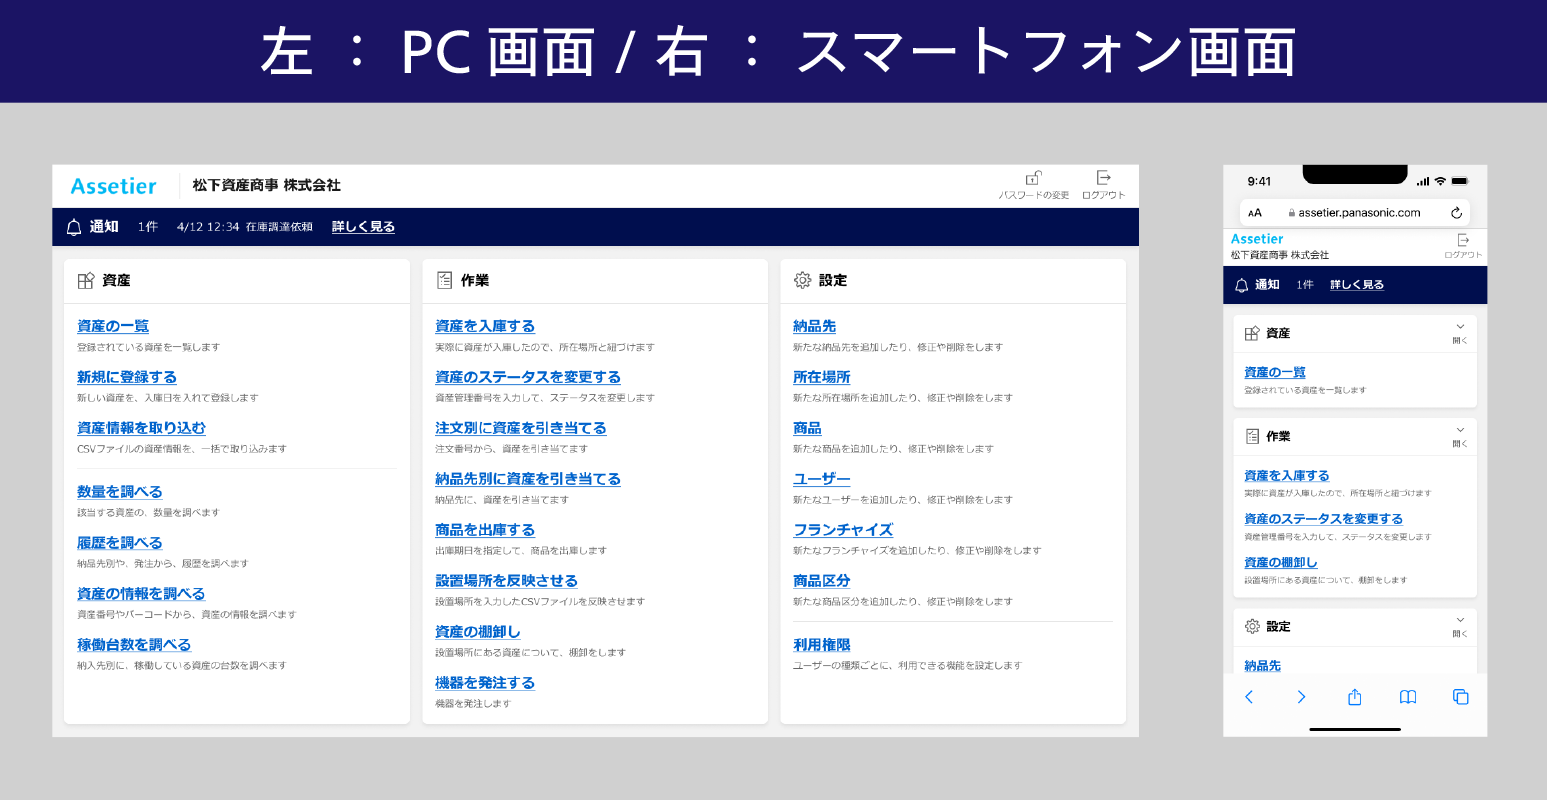Screen dimensions: 1547x800
Task: Click the Assetier logo on the PC screen
Action: click(x=114, y=186)
